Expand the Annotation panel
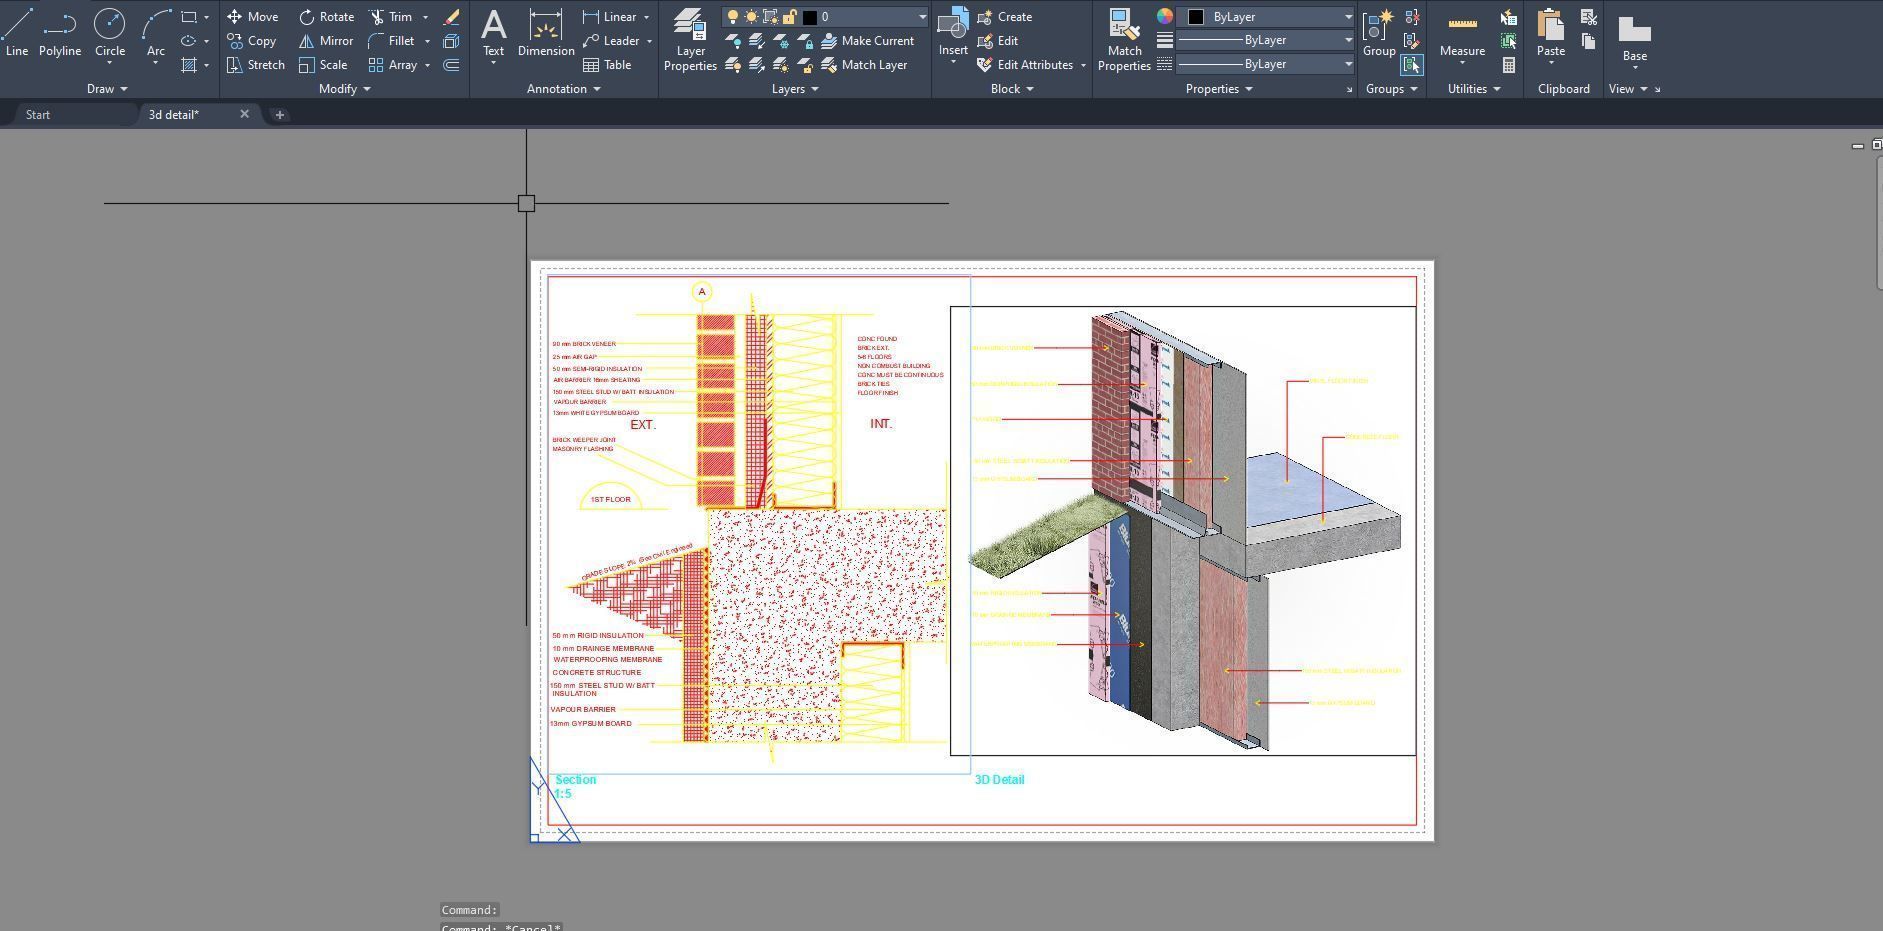This screenshot has height=931, width=1883. [564, 89]
